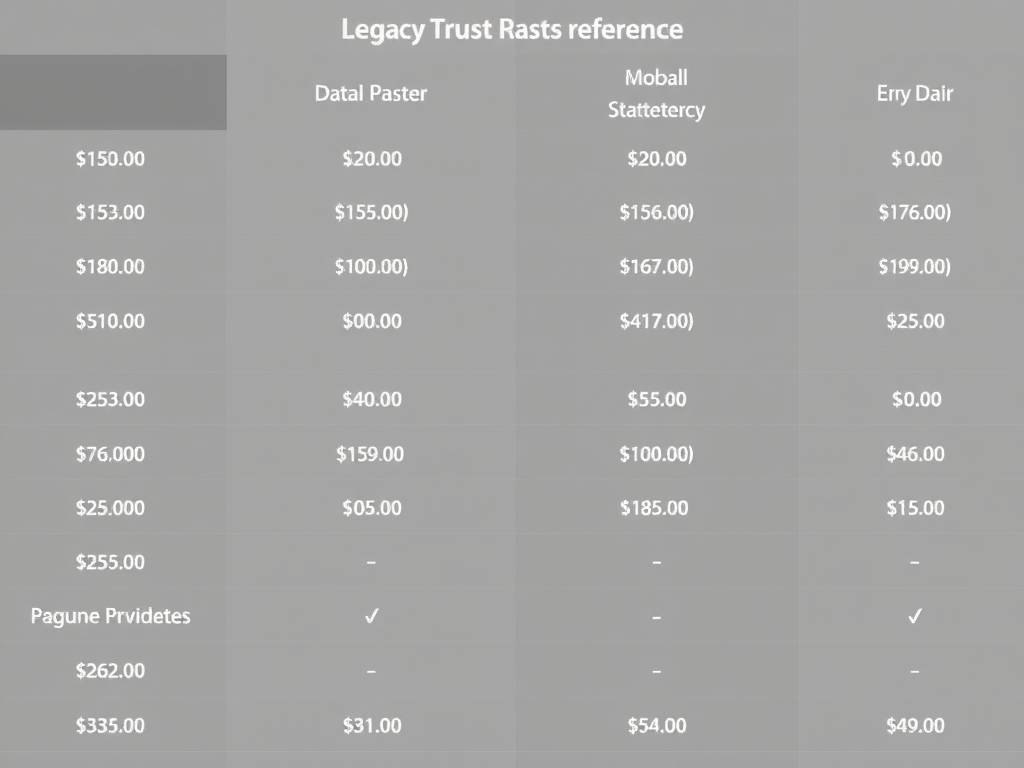Screen dimensions: 1024x768
Task: Select the $176.00) cell
Action: 914,212
